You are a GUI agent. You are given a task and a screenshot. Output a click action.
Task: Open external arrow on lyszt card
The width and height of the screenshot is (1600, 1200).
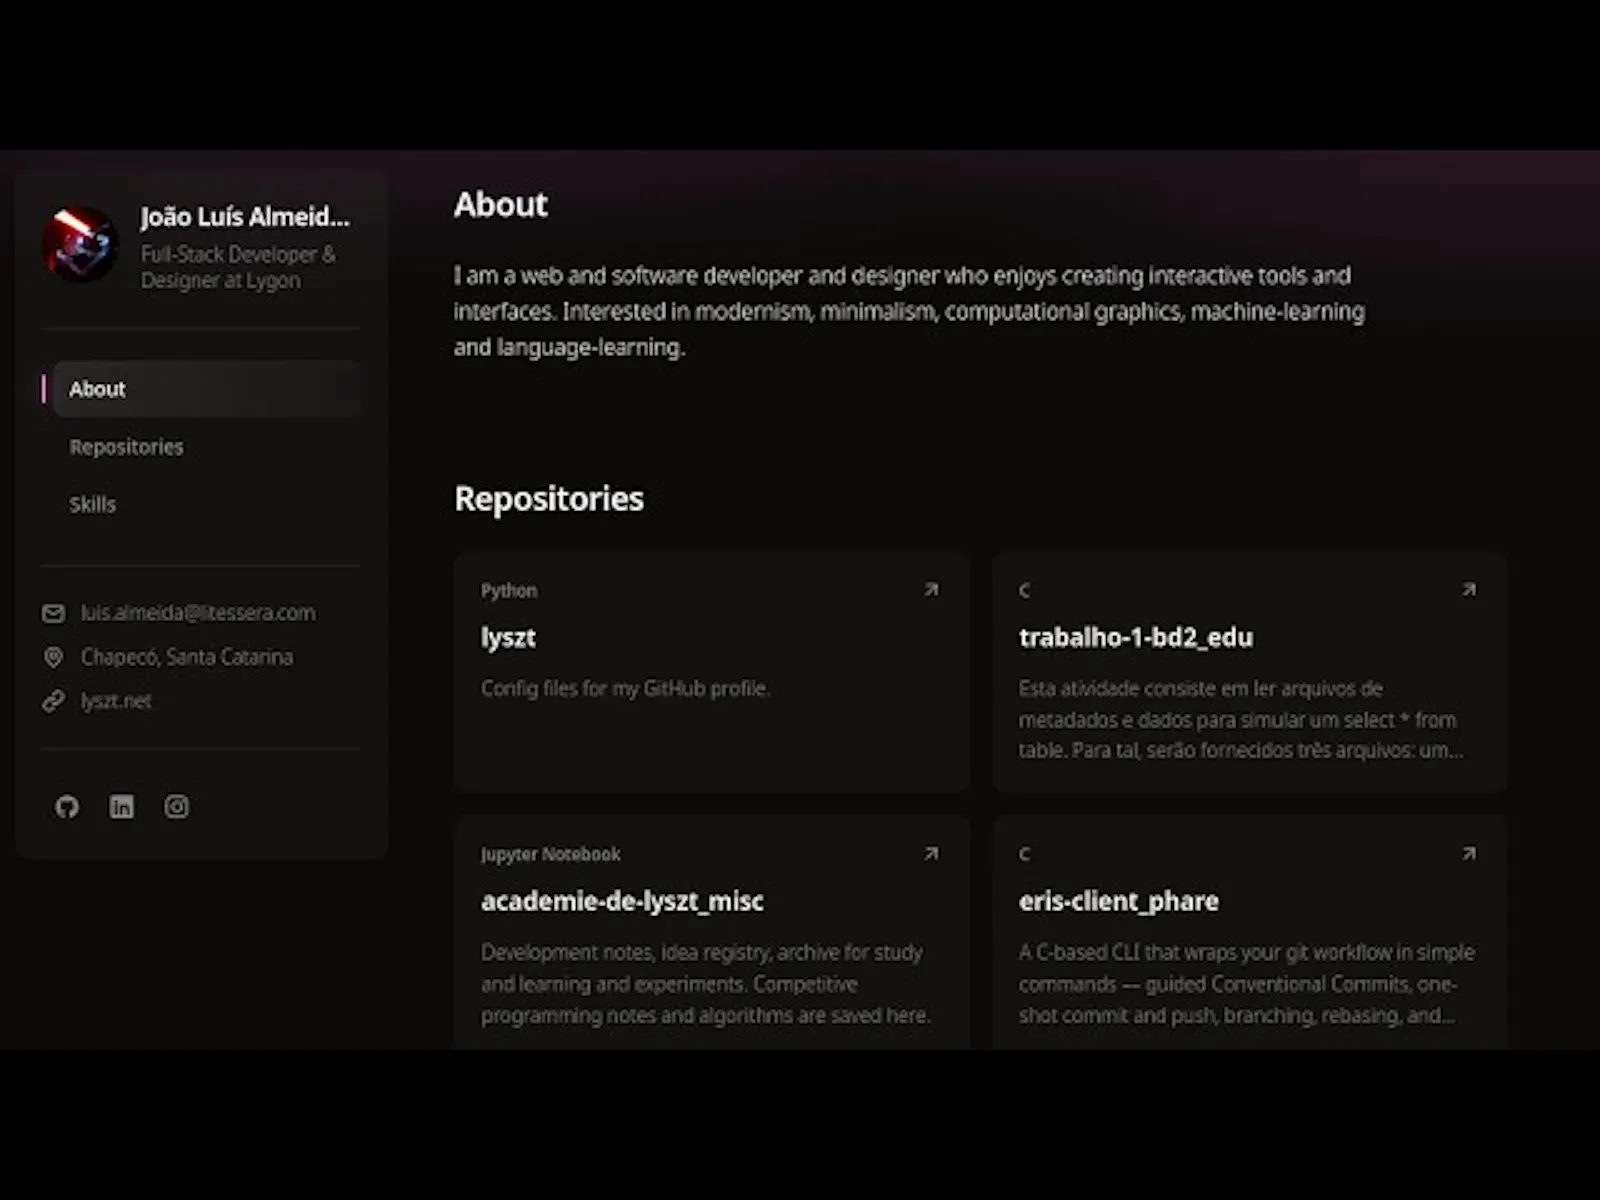pos(931,590)
